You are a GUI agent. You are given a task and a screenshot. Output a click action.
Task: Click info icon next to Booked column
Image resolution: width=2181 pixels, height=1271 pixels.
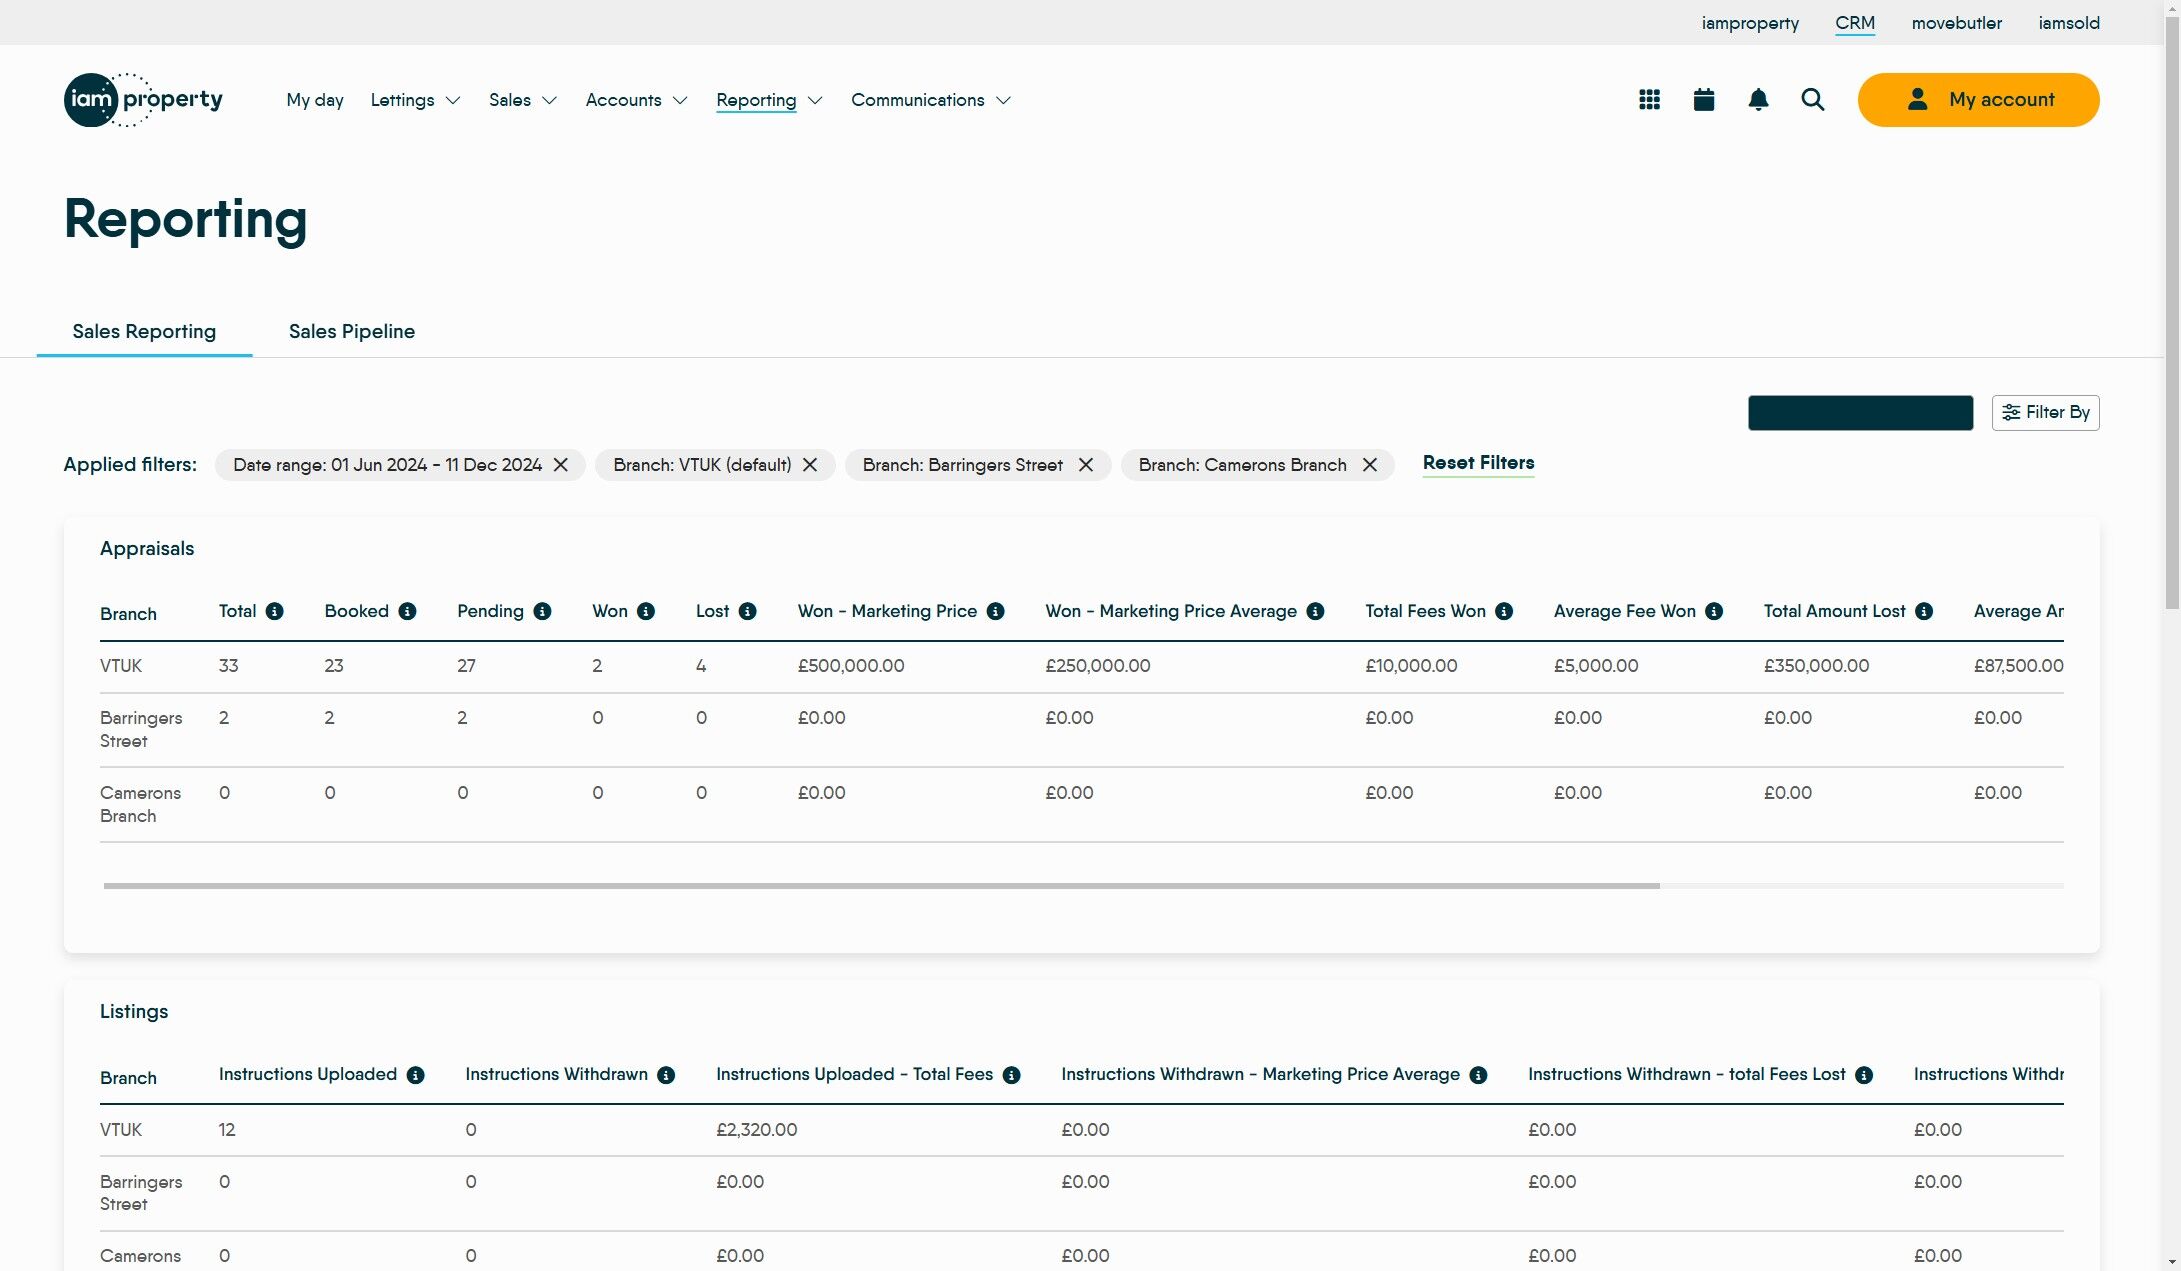point(407,612)
